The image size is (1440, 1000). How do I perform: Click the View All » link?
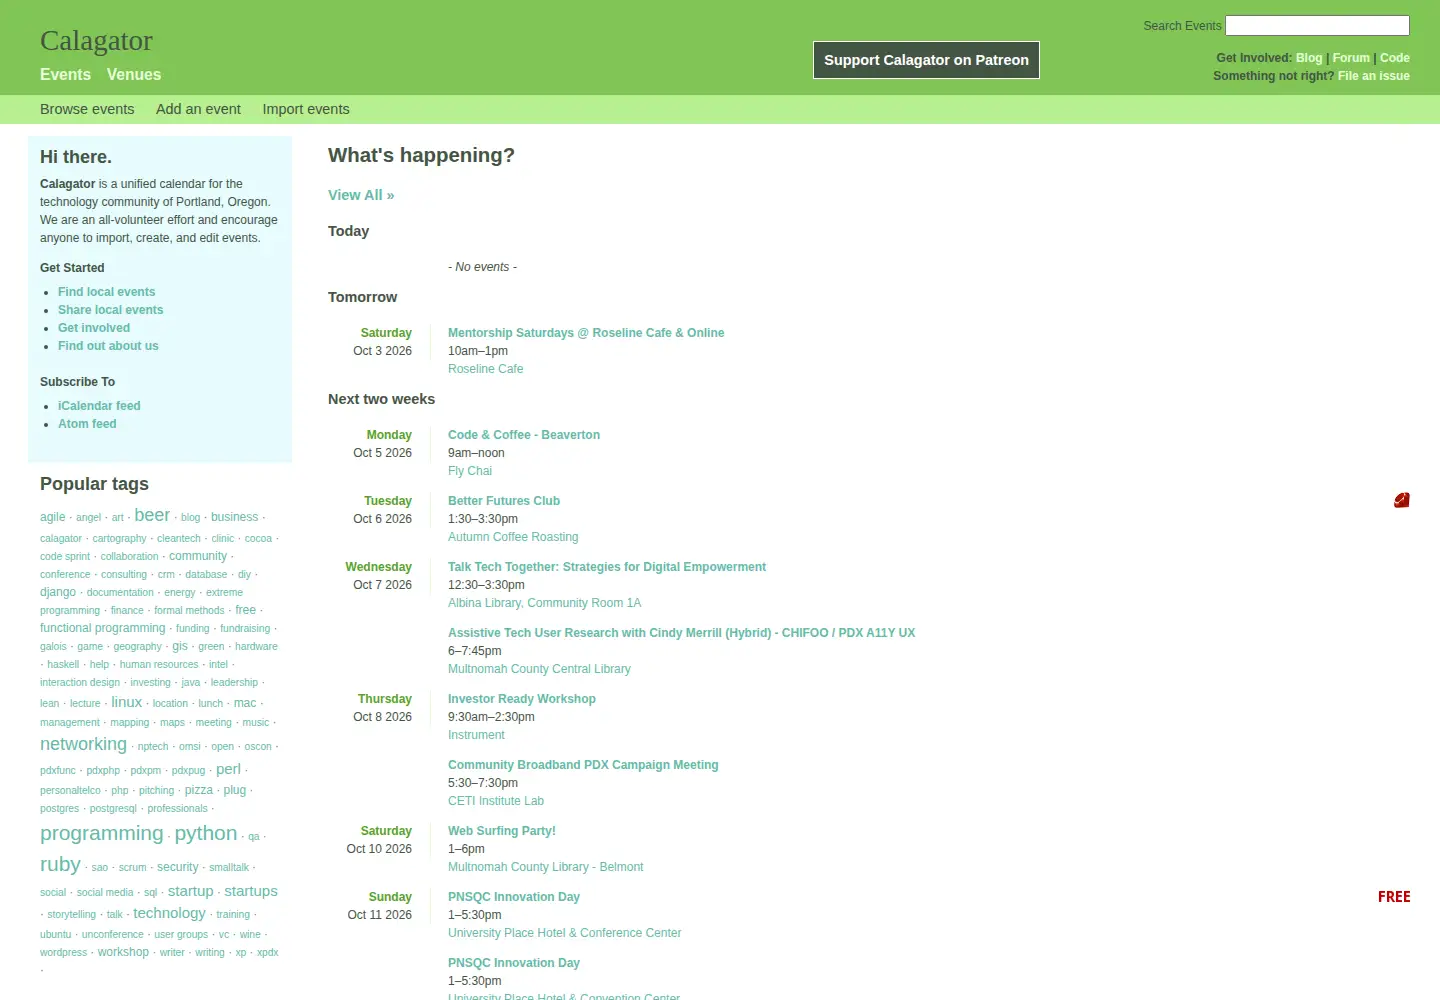361,195
